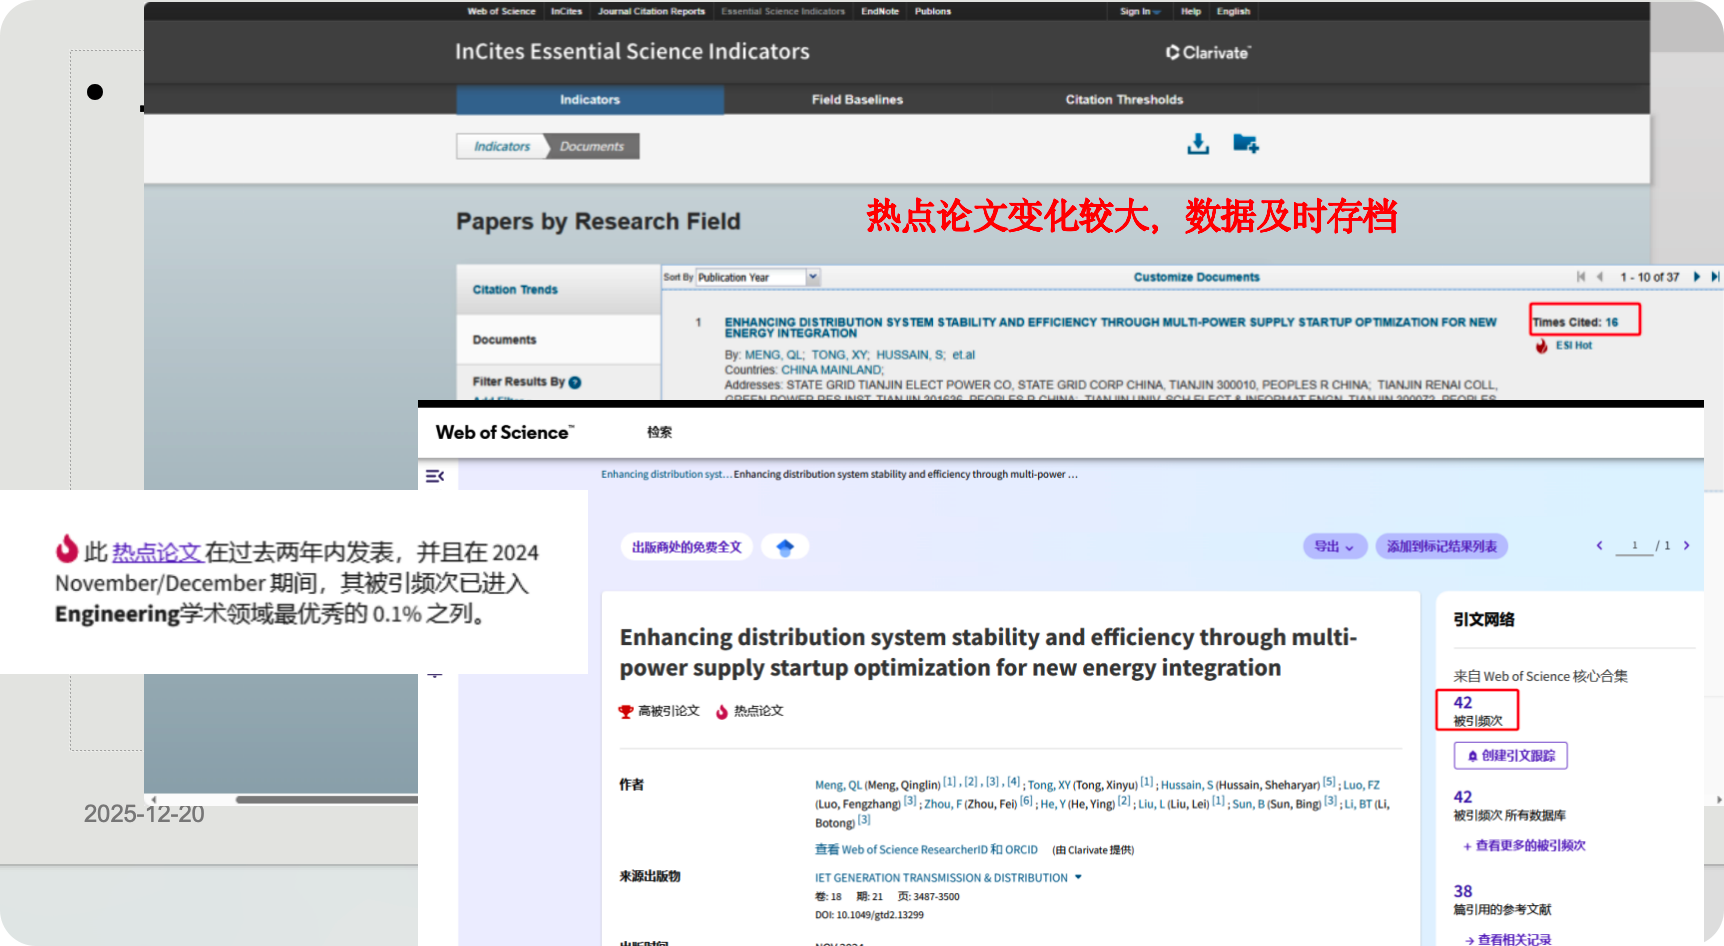
Task: Open Publons from top bar
Action: 933,12
